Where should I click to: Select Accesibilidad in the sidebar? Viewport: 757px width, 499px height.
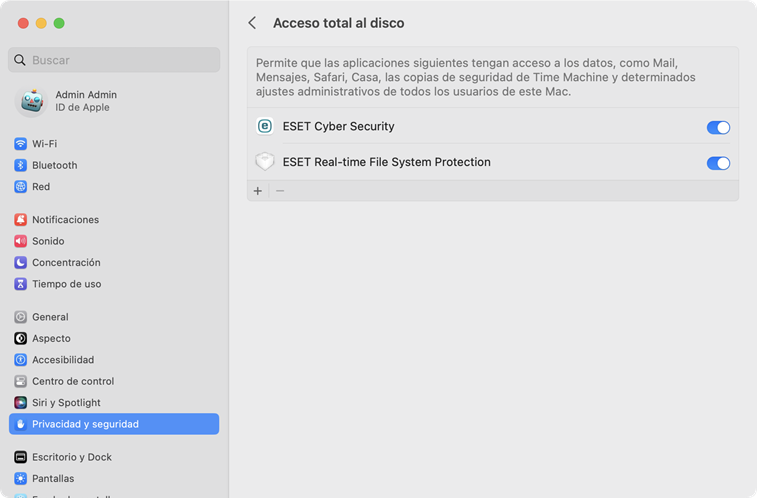tap(62, 360)
